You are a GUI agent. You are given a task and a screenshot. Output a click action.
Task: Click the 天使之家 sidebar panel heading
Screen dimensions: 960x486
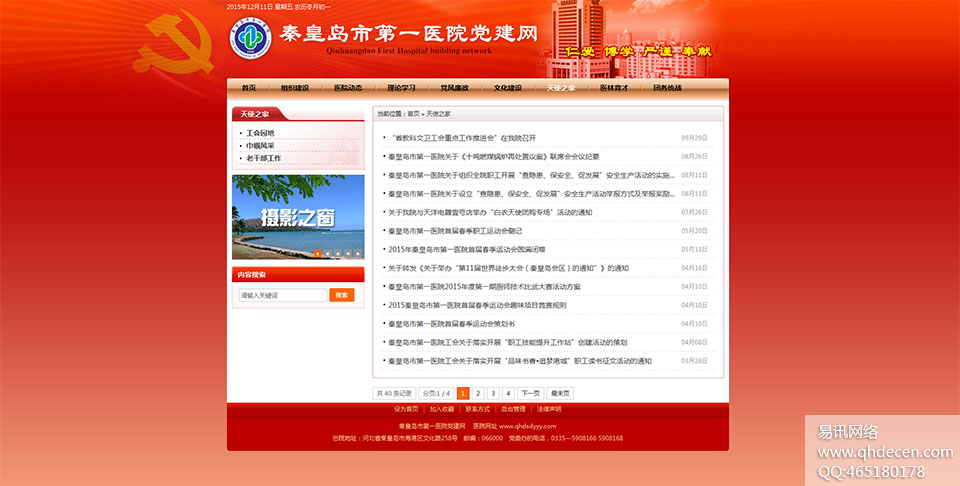click(x=255, y=114)
